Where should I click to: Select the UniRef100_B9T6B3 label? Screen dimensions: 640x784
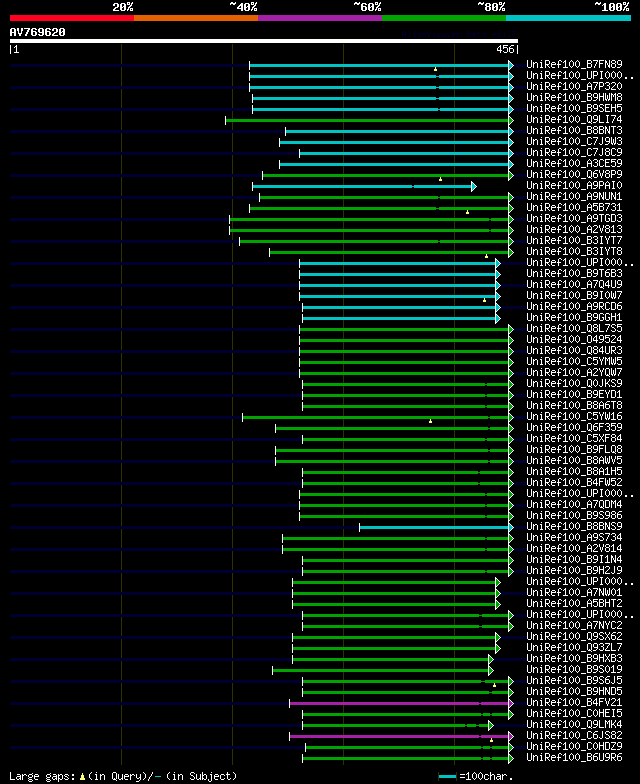(x=574, y=274)
